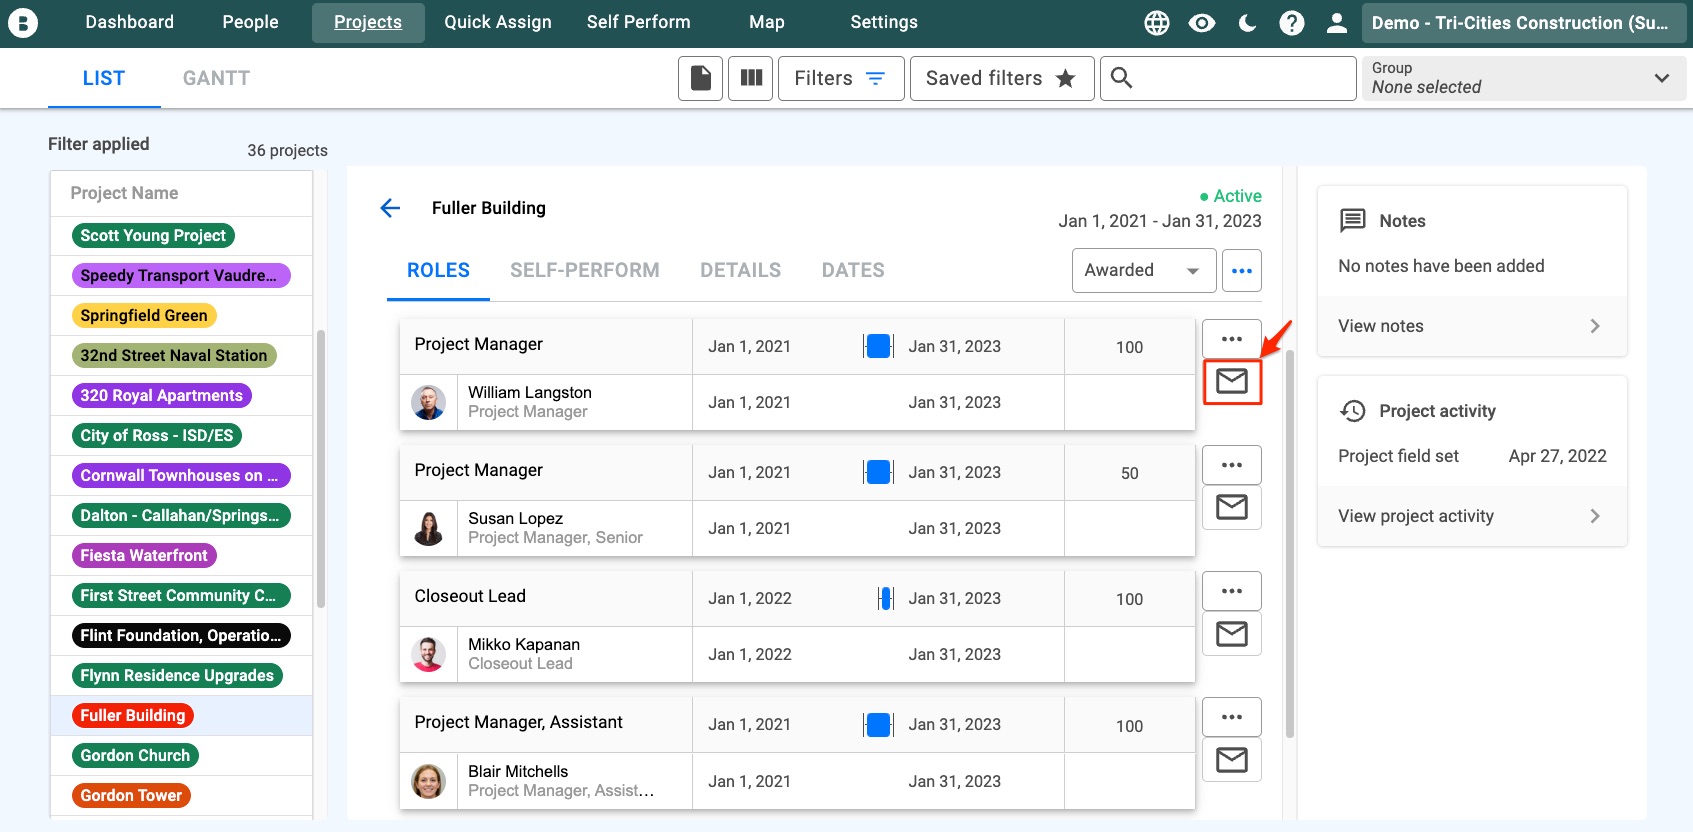Switch to the GANTT tab
1693x832 pixels.
tap(216, 78)
